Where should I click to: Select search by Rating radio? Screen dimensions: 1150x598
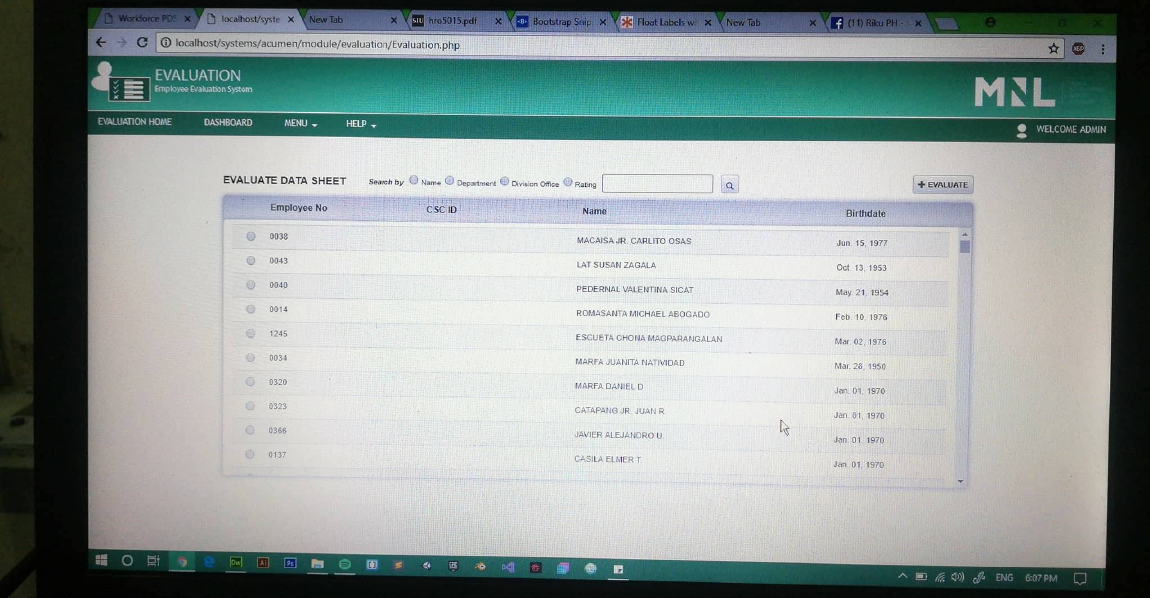[x=568, y=182]
